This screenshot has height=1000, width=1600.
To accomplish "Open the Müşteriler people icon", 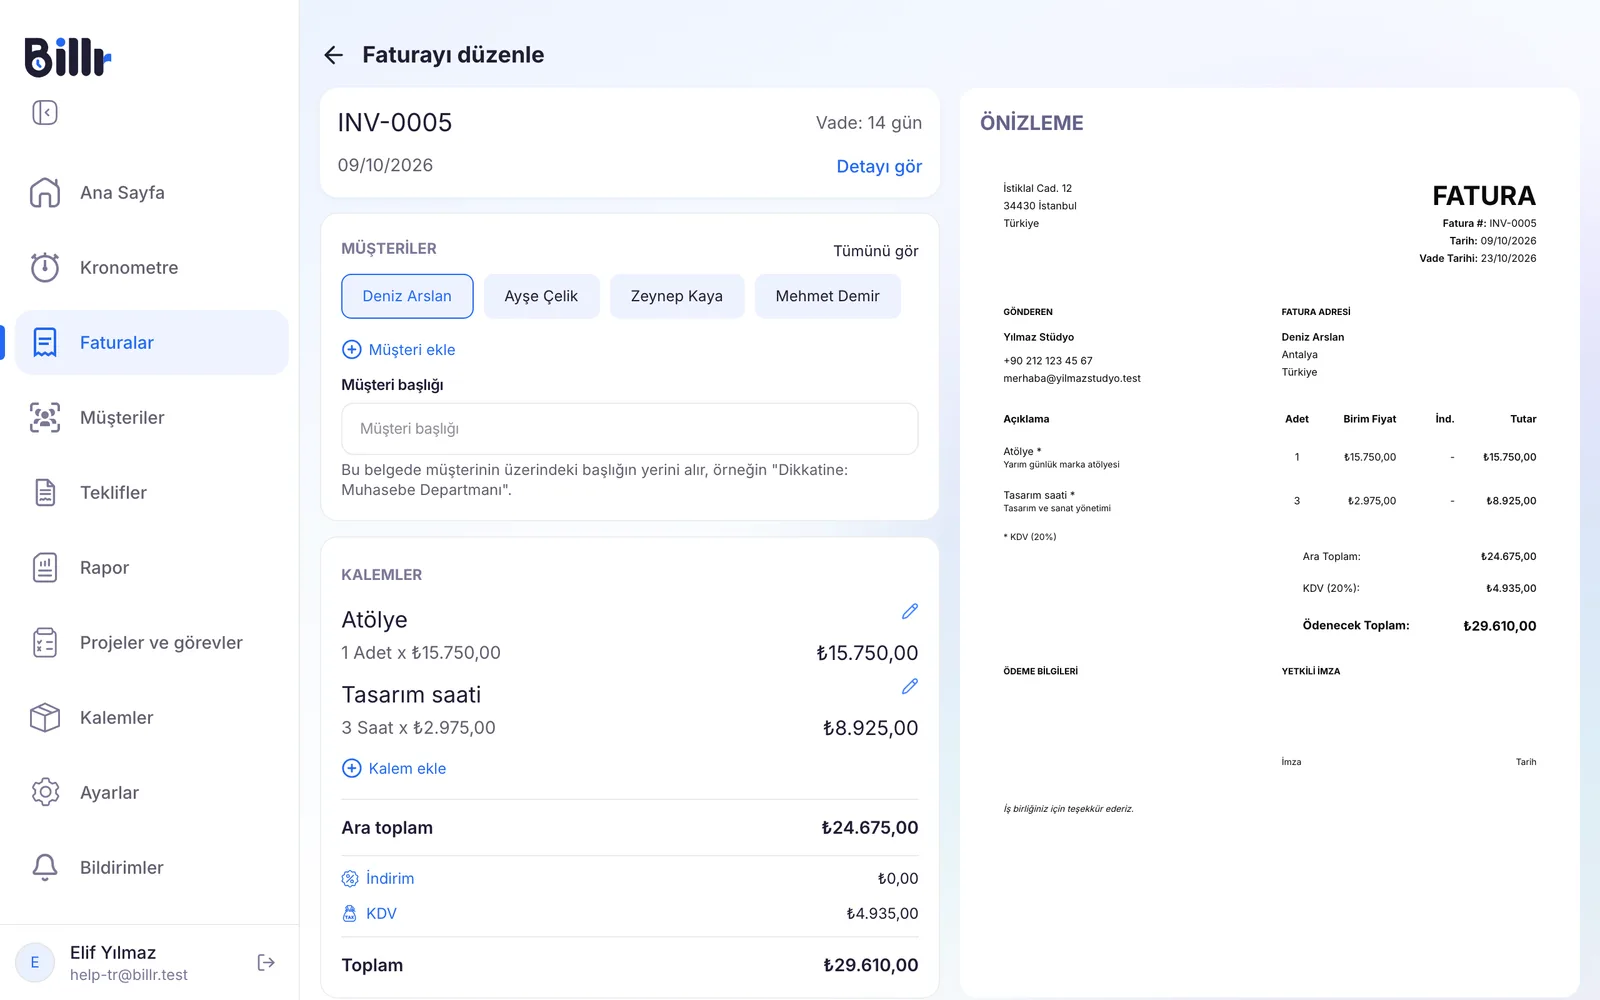I will pos(45,417).
